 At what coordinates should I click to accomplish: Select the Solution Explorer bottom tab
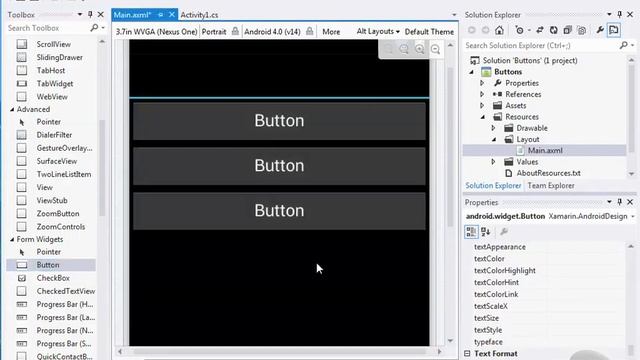pos(493,186)
